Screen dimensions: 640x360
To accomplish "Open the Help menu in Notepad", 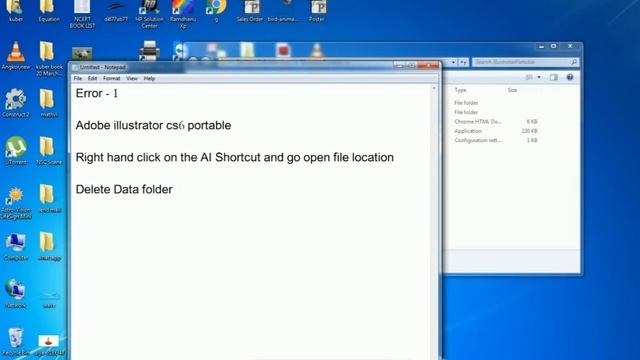I will [x=149, y=78].
